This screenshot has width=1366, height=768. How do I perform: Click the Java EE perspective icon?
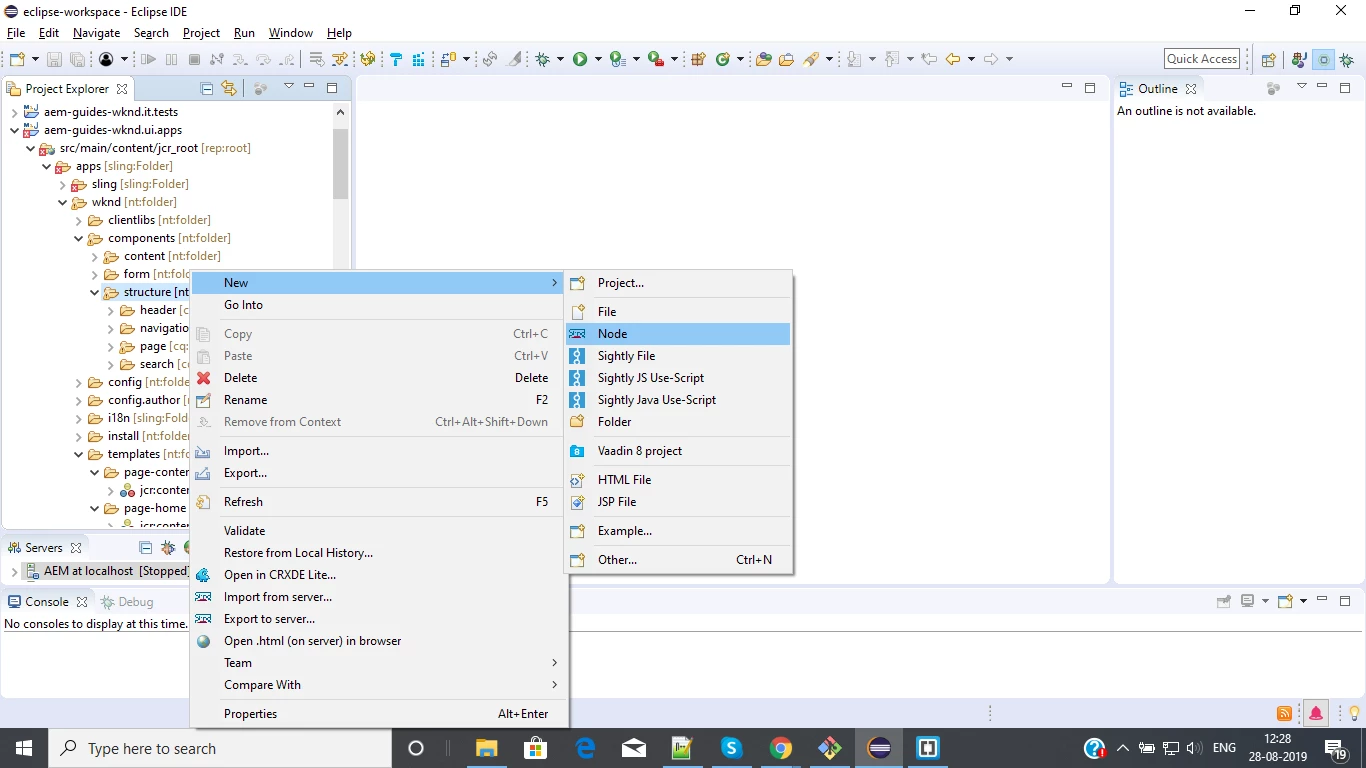point(1298,59)
